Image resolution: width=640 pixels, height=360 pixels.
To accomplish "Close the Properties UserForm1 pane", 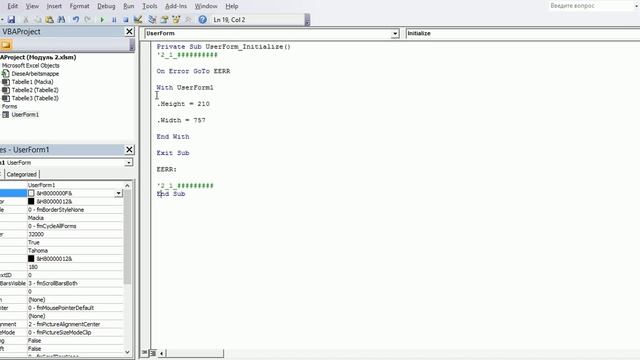I will tap(129, 150).
